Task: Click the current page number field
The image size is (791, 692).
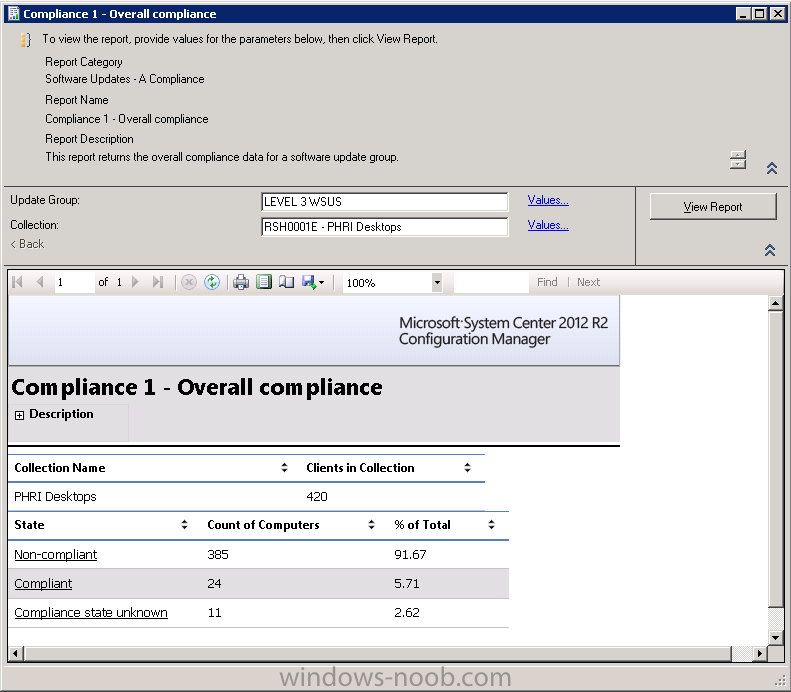Action: pos(74,282)
